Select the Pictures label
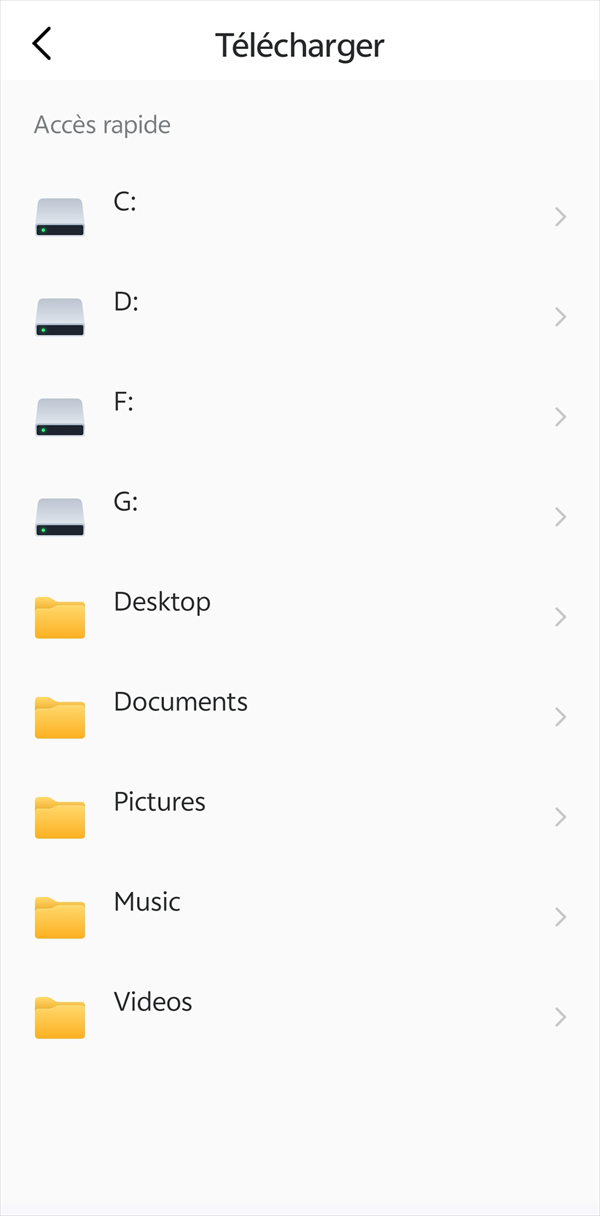Viewport: 600px width, 1216px height. click(x=160, y=802)
